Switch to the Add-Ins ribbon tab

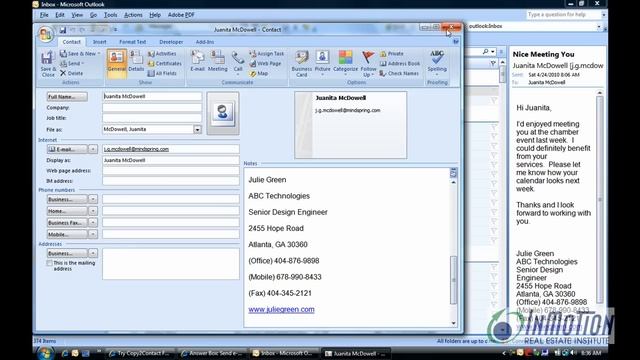[x=204, y=42]
